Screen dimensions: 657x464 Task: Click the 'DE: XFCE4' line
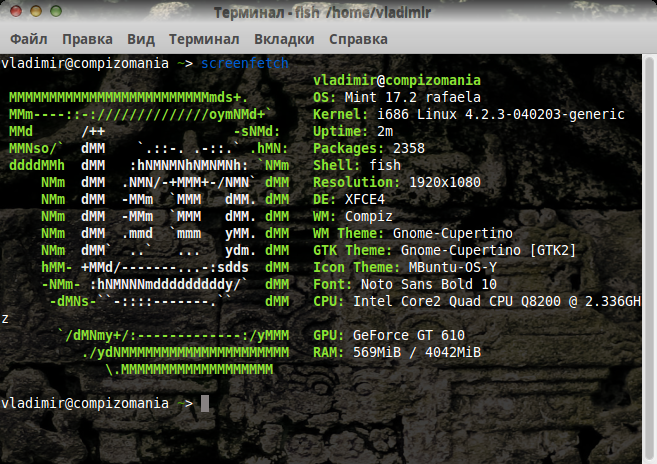(x=349, y=200)
